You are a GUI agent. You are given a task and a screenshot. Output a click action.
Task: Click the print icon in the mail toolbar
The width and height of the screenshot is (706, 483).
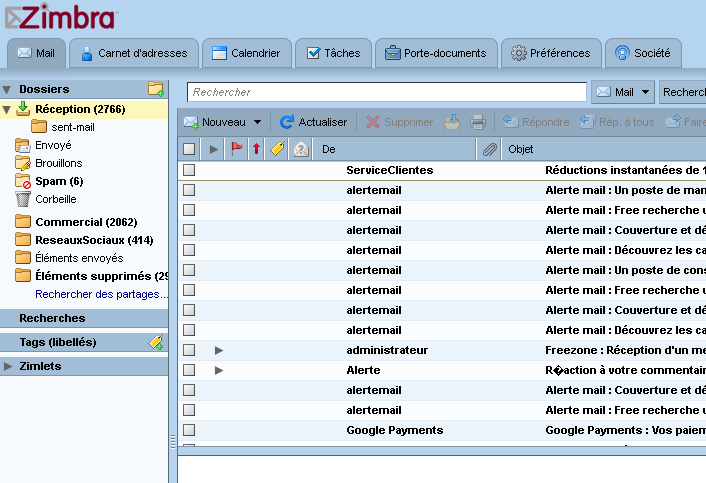click(x=478, y=122)
